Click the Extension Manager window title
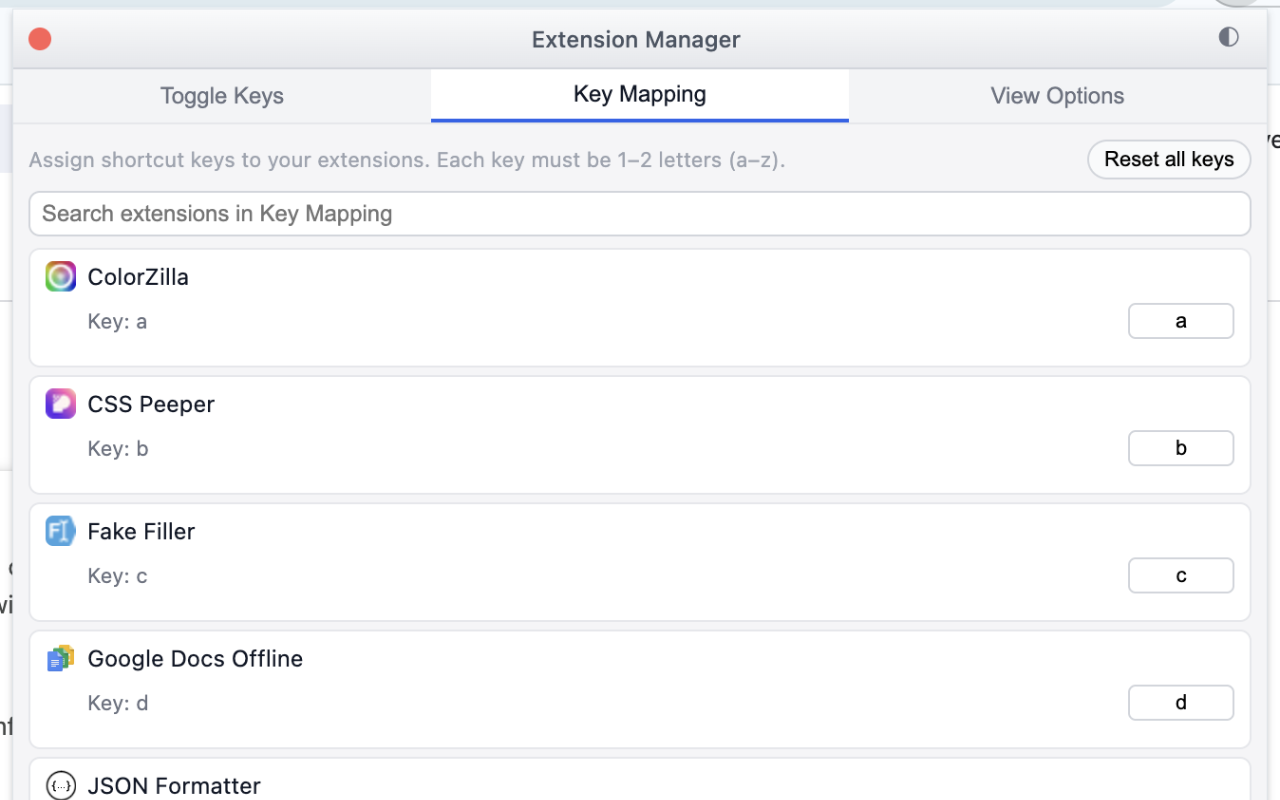This screenshot has height=800, width=1280. pos(636,40)
